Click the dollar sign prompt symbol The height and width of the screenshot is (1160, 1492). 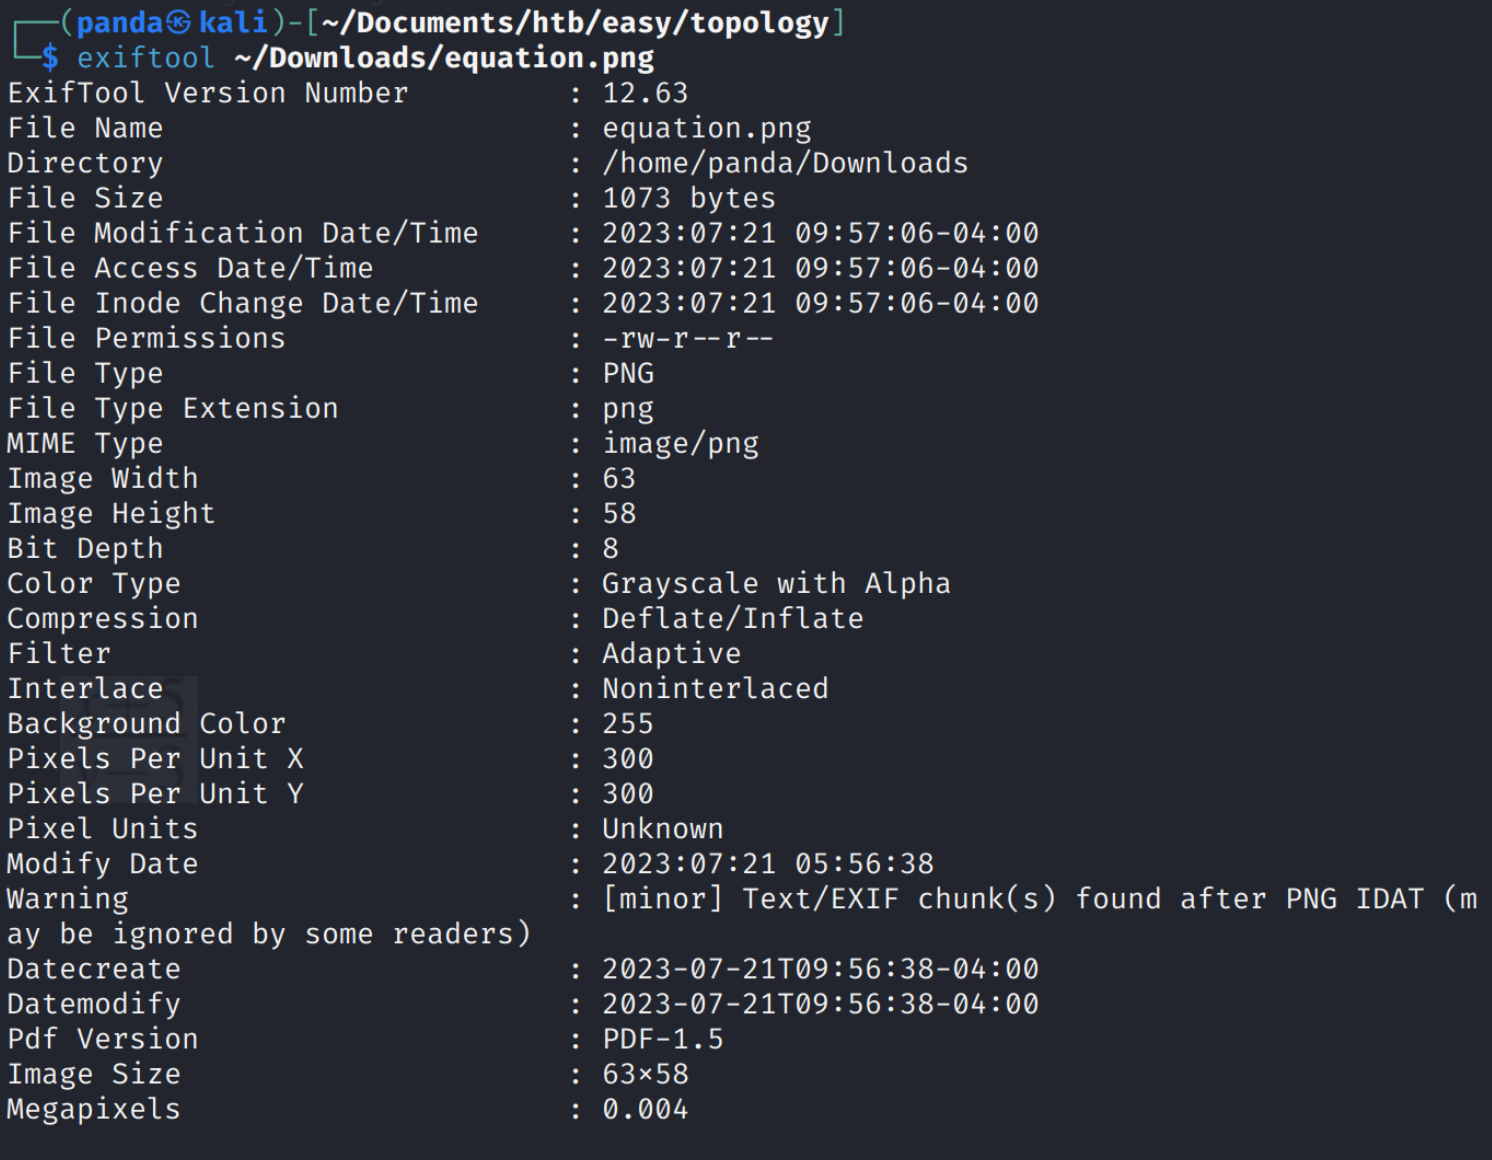click(50, 58)
